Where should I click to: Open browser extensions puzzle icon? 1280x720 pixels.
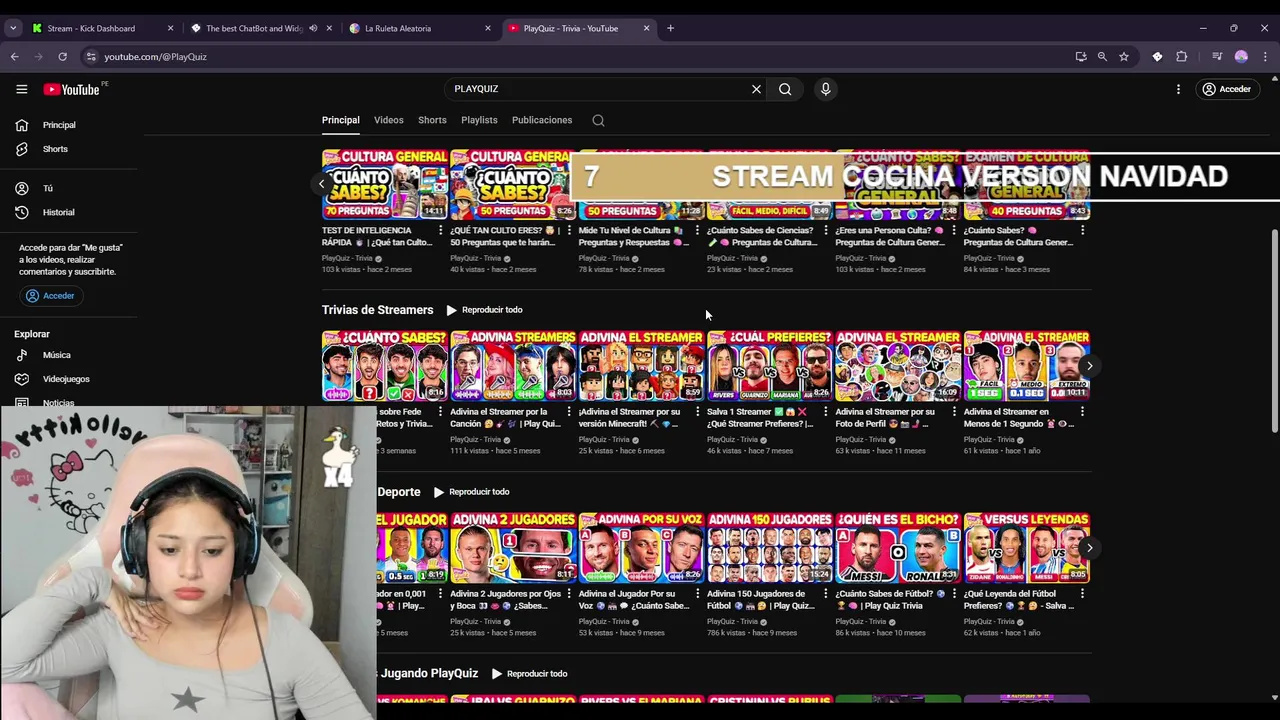[1181, 57]
